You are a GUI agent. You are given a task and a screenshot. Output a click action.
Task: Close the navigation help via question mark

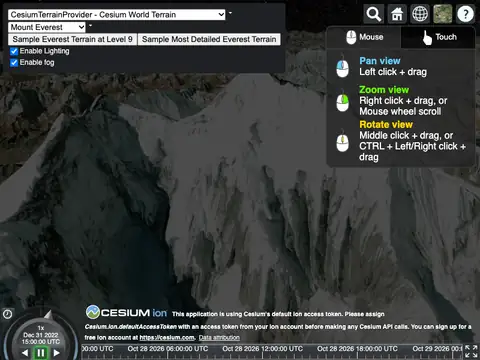pyautogui.click(x=465, y=14)
